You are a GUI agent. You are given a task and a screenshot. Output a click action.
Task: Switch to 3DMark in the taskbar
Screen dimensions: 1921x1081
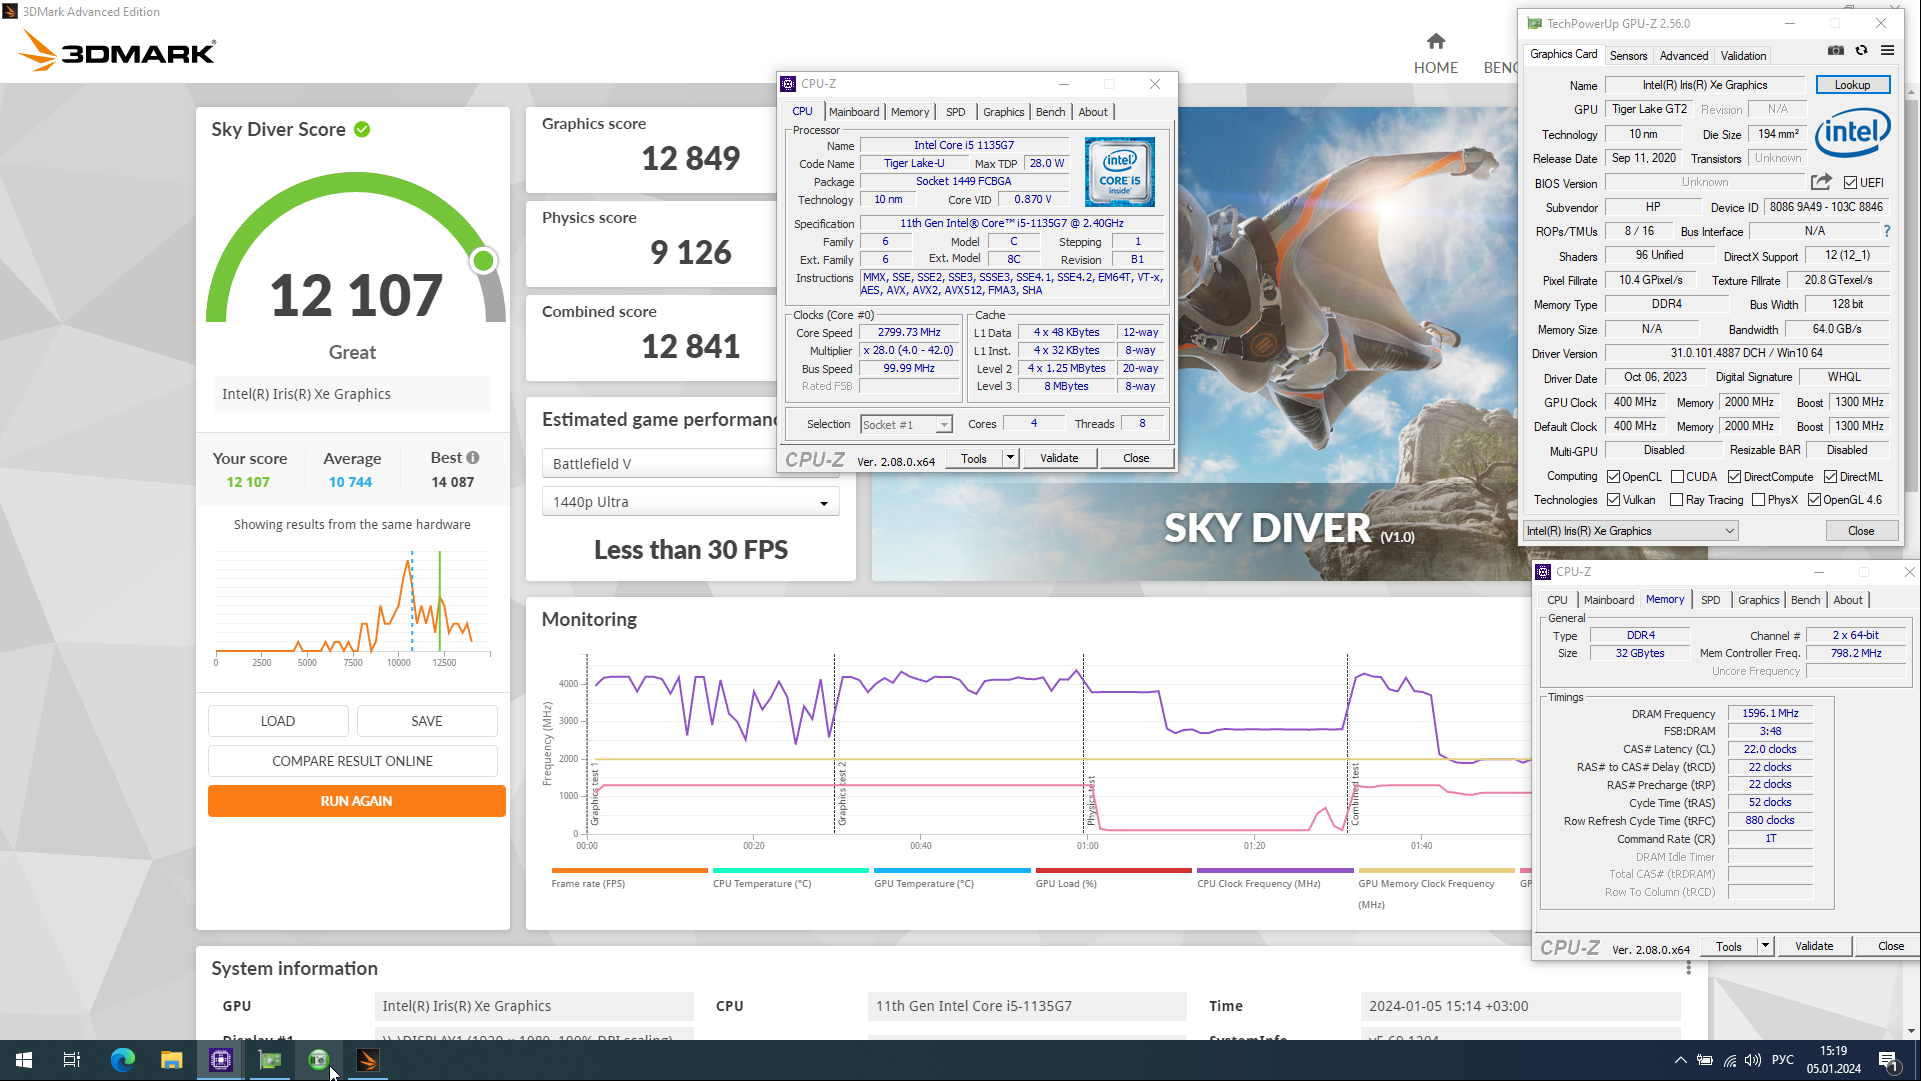(x=367, y=1060)
